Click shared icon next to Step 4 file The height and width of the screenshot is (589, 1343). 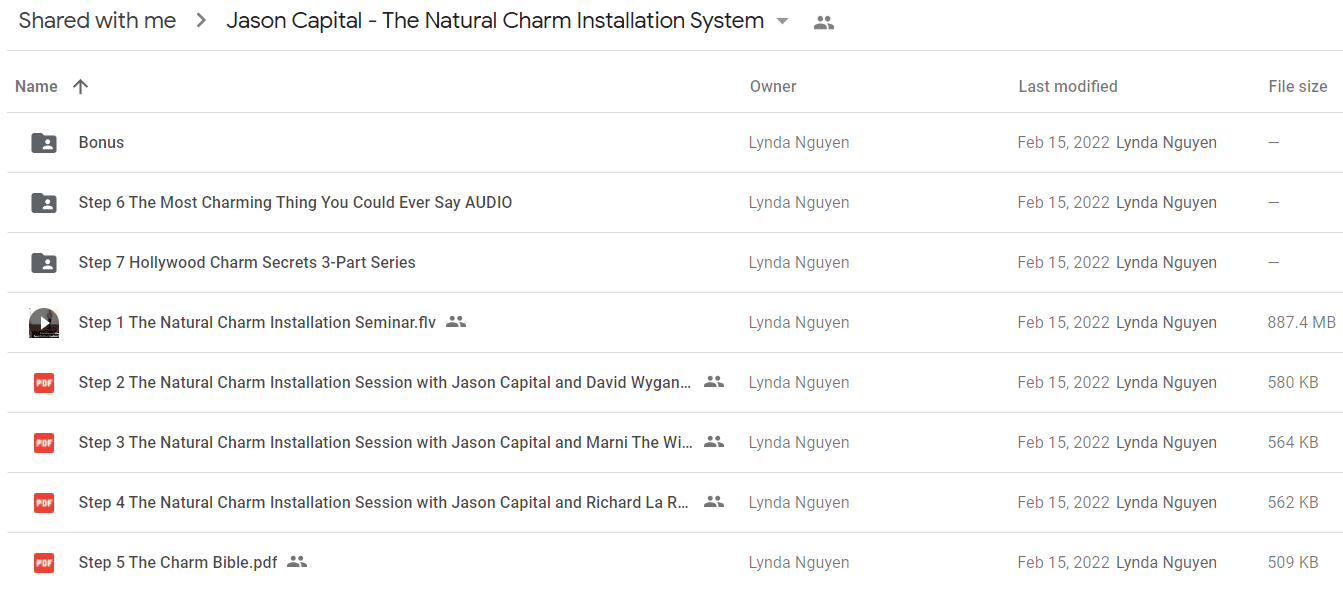(714, 502)
